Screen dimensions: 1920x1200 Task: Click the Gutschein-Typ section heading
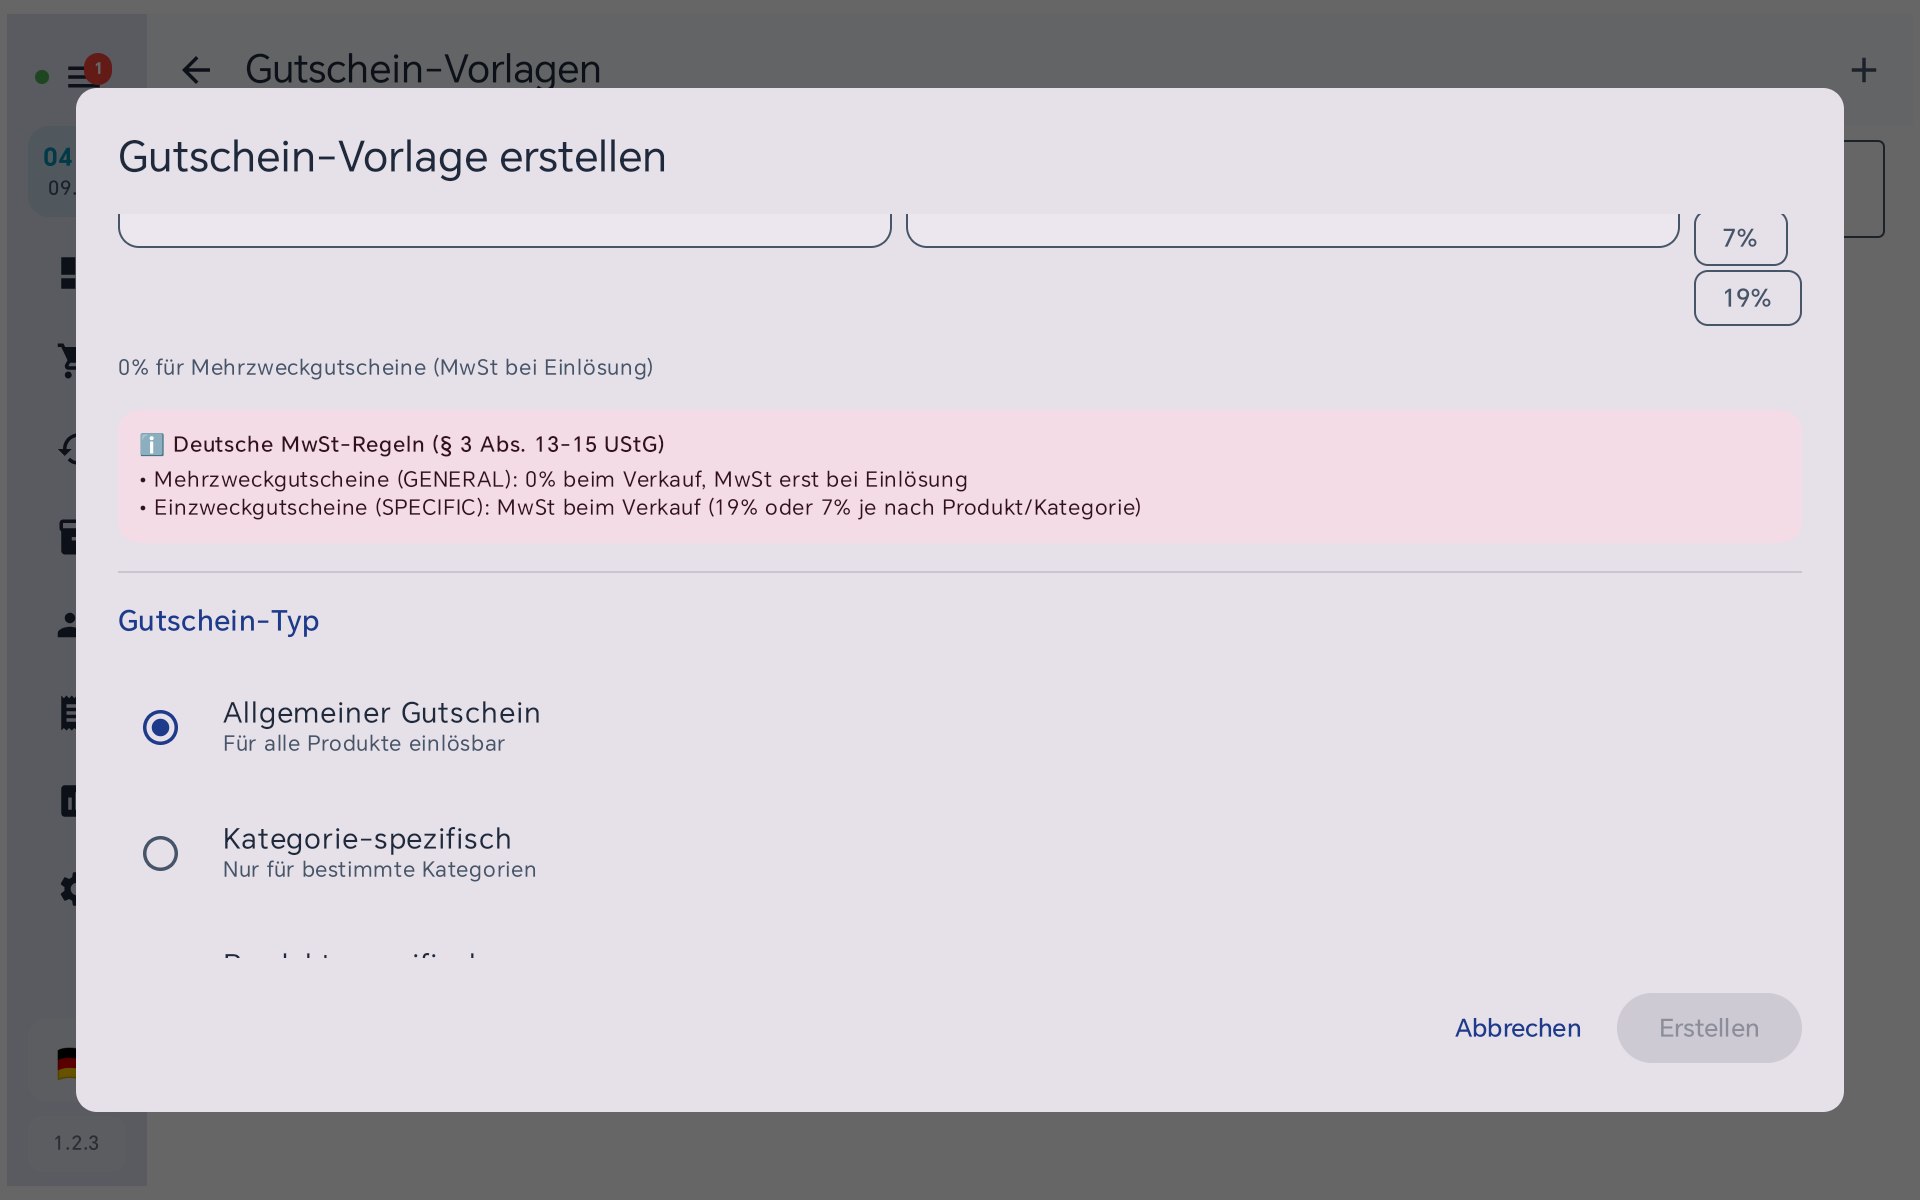(218, 621)
